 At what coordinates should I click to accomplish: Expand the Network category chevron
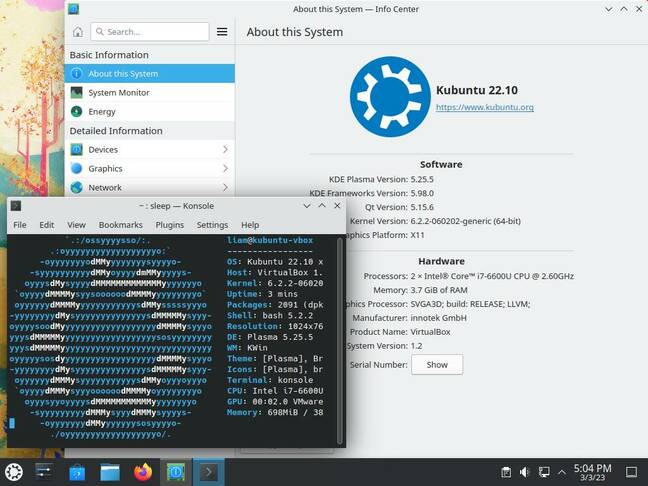coord(225,188)
